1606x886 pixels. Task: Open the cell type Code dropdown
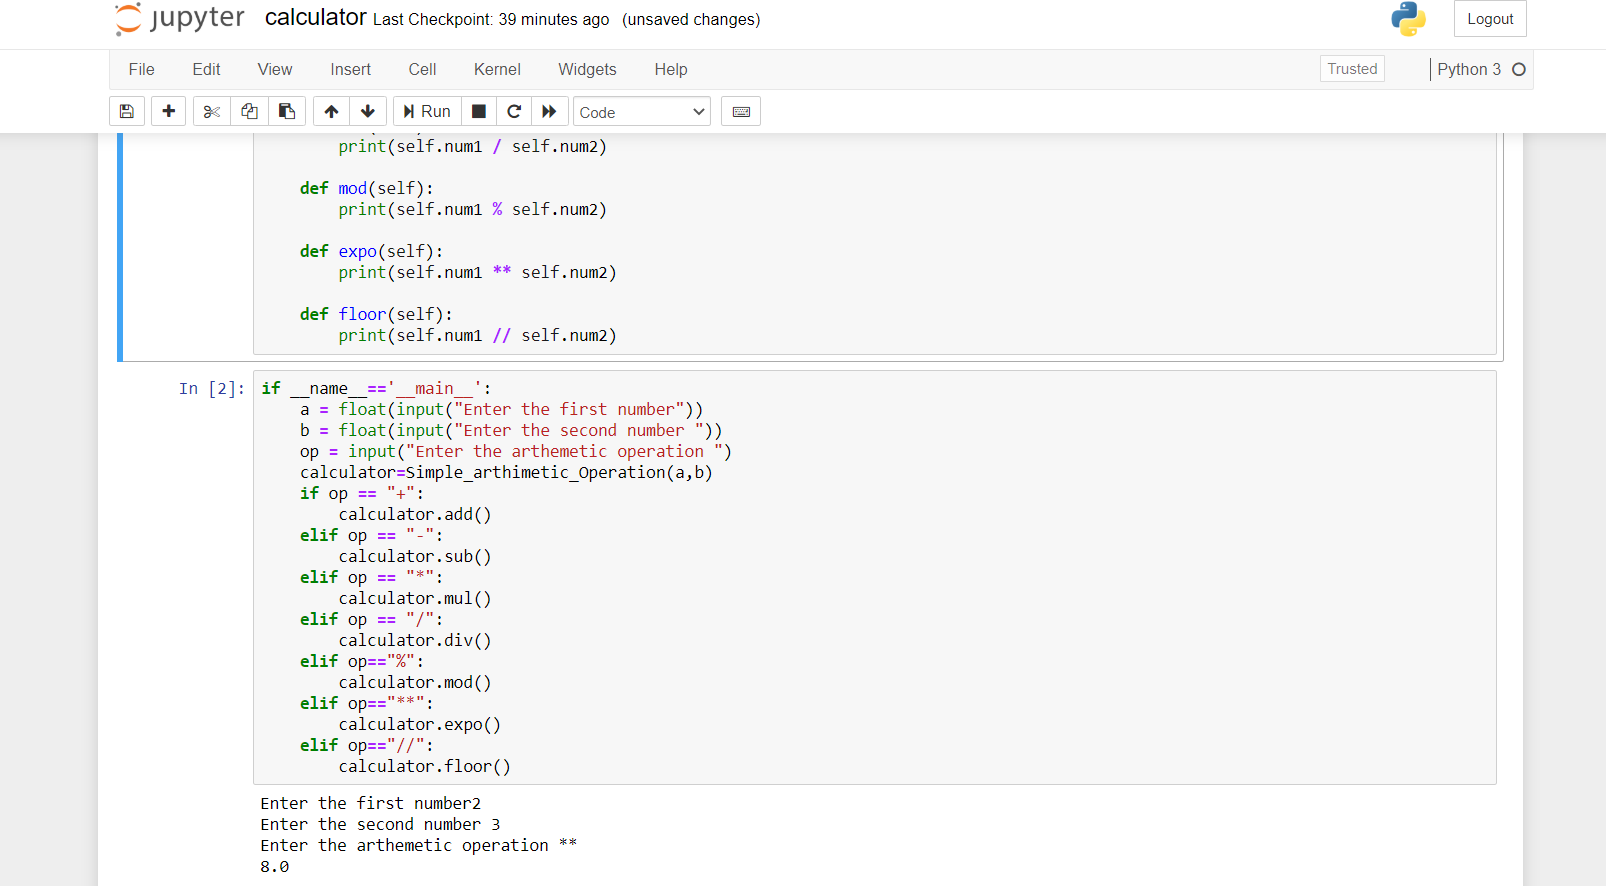pos(642,112)
